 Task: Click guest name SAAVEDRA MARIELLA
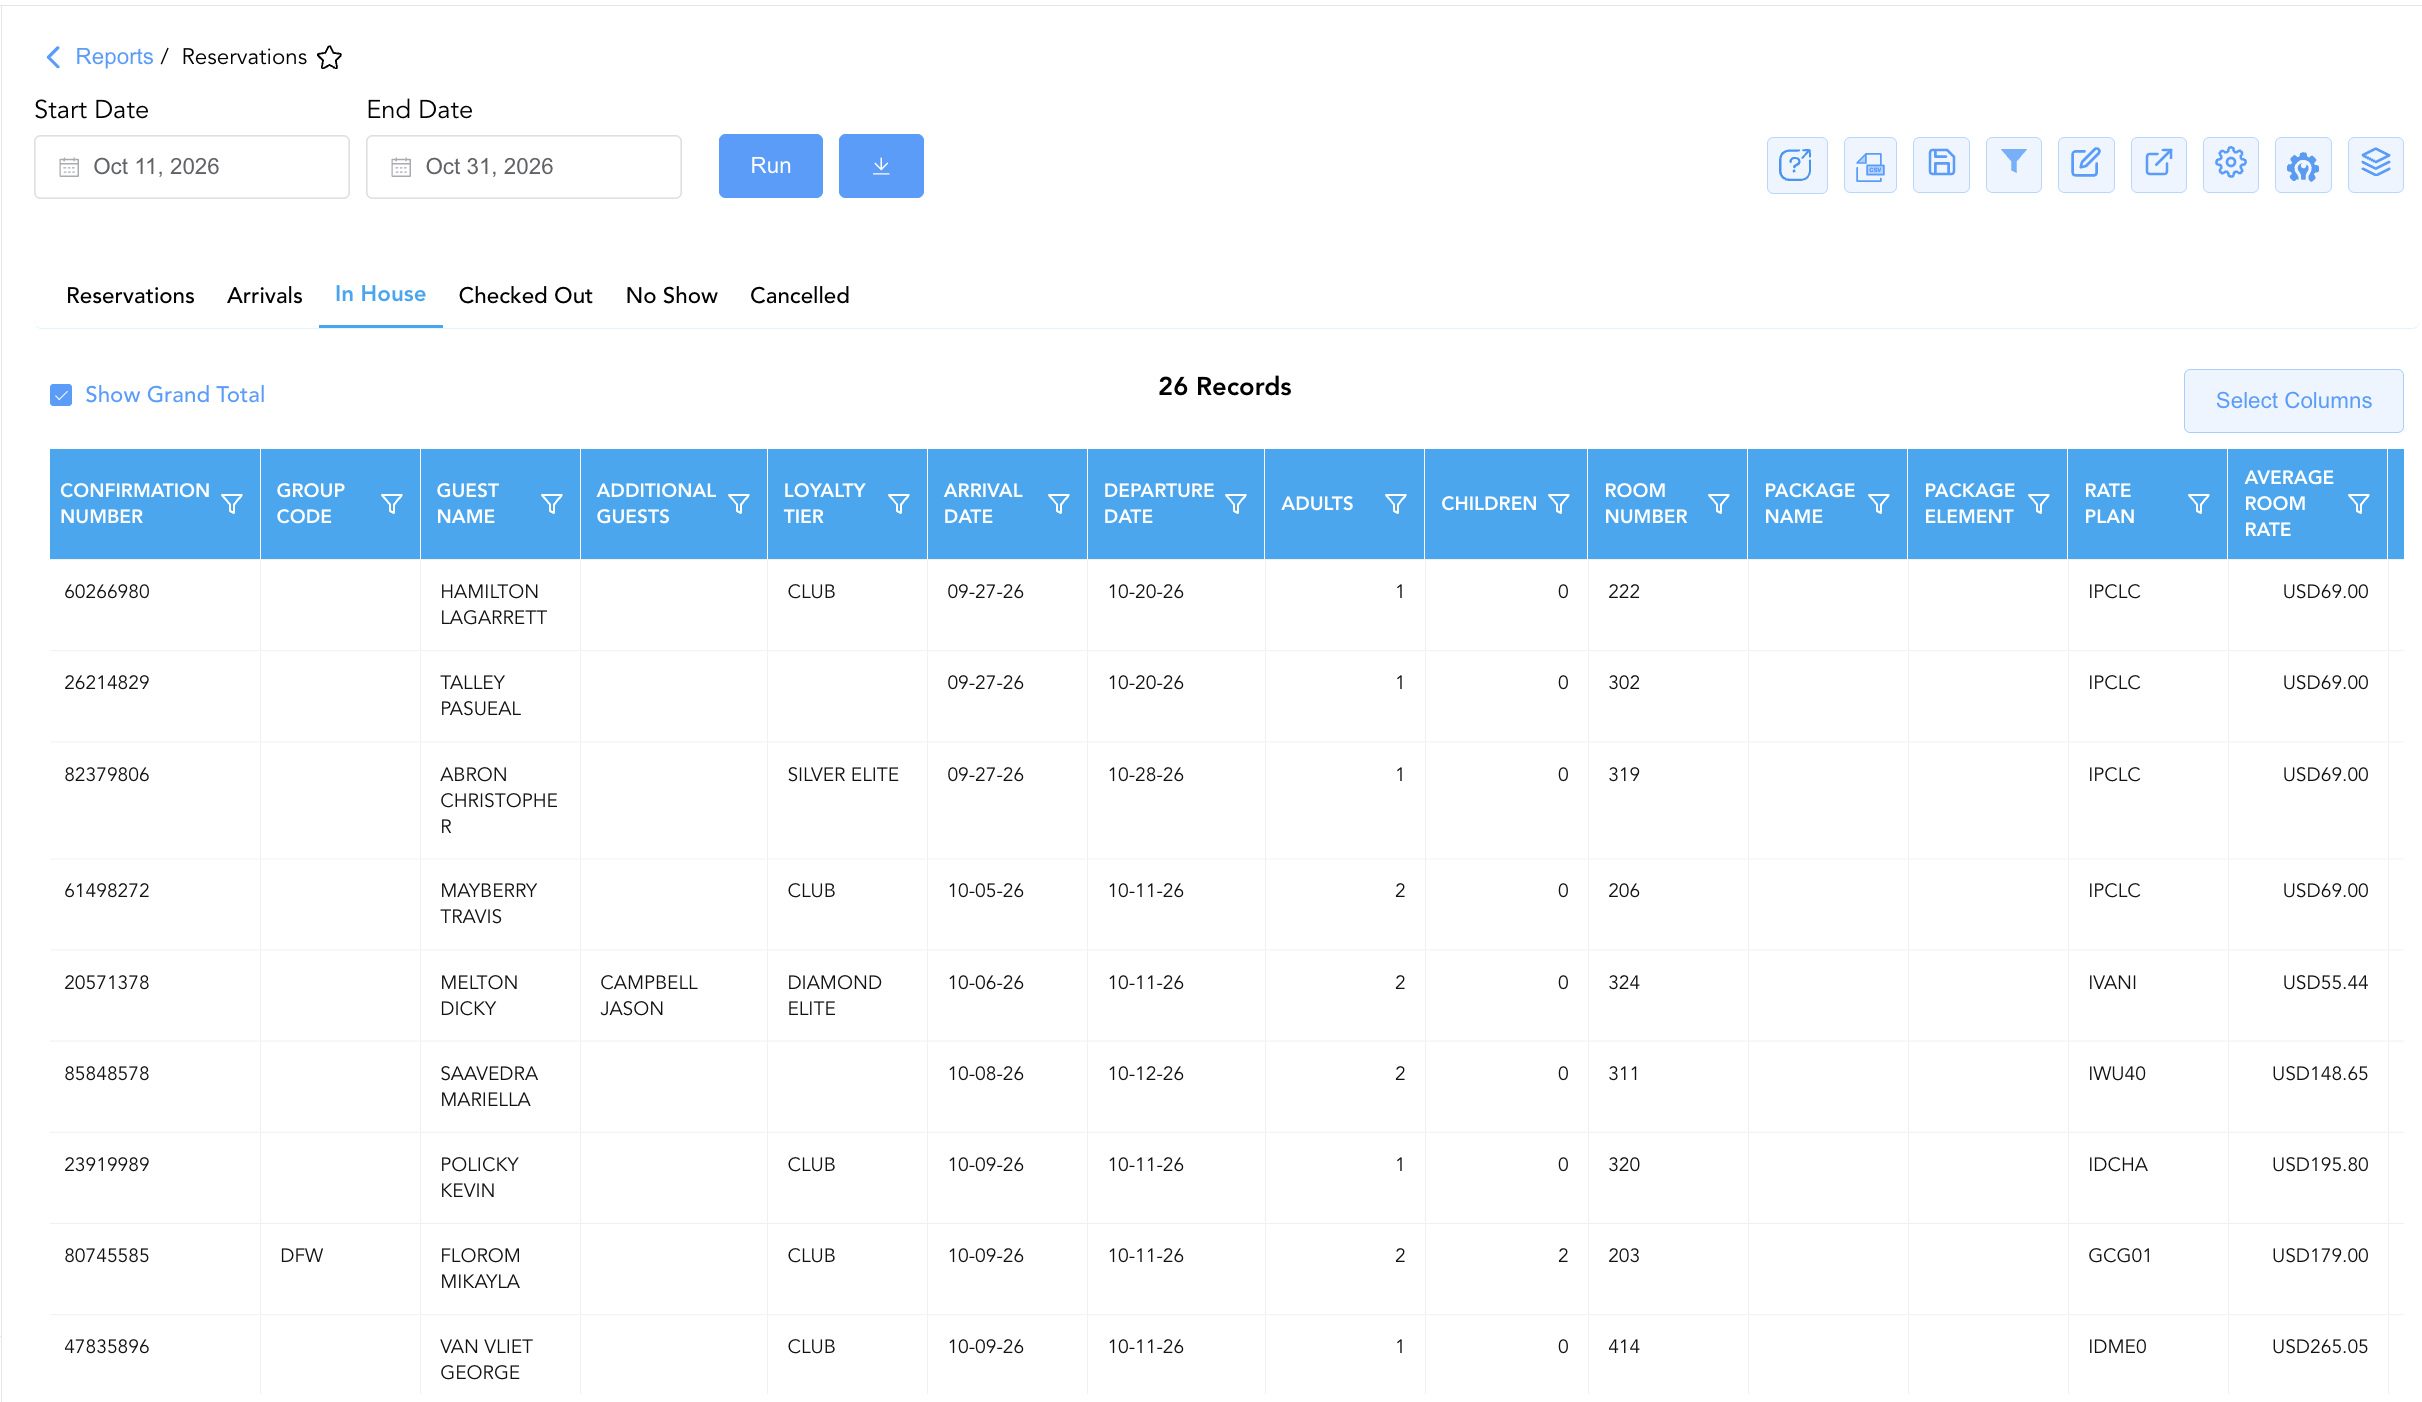[x=489, y=1087]
